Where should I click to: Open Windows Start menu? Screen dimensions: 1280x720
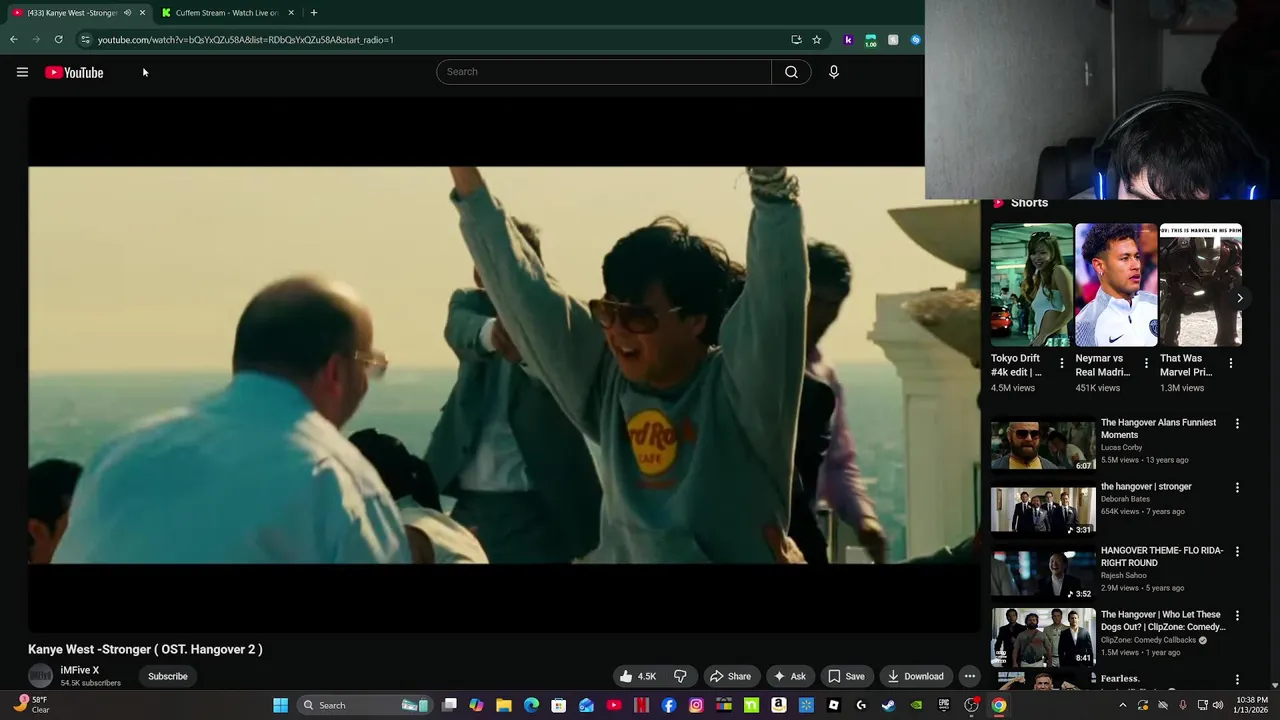tap(281, 705)
